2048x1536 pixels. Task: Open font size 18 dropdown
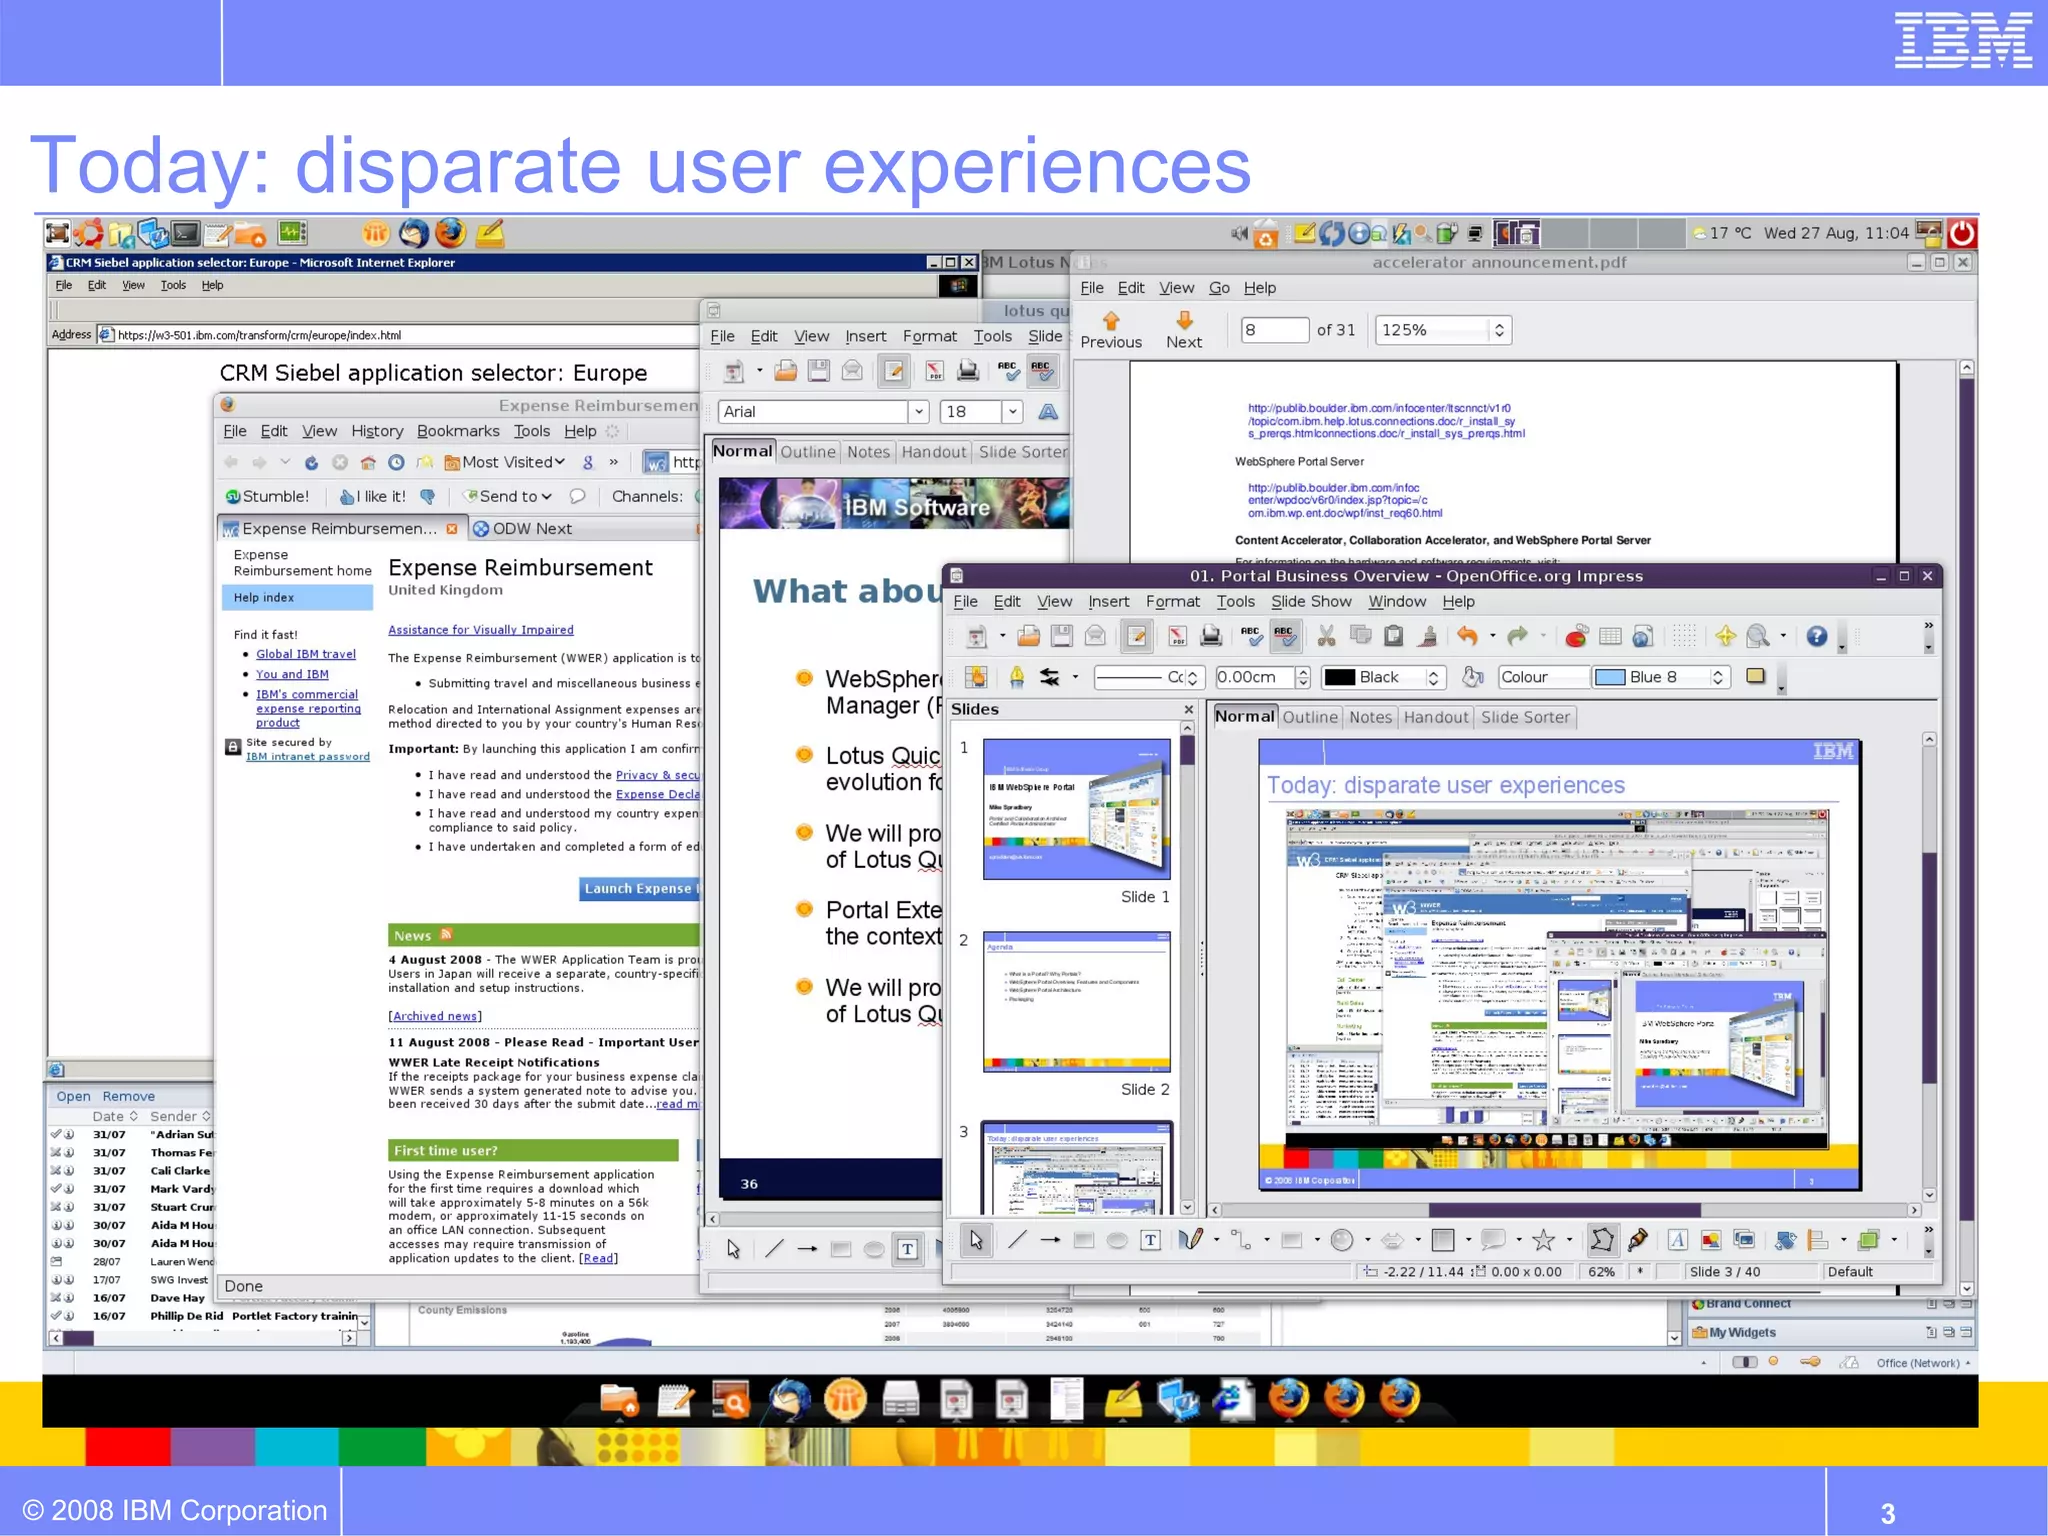(1012, 411)
